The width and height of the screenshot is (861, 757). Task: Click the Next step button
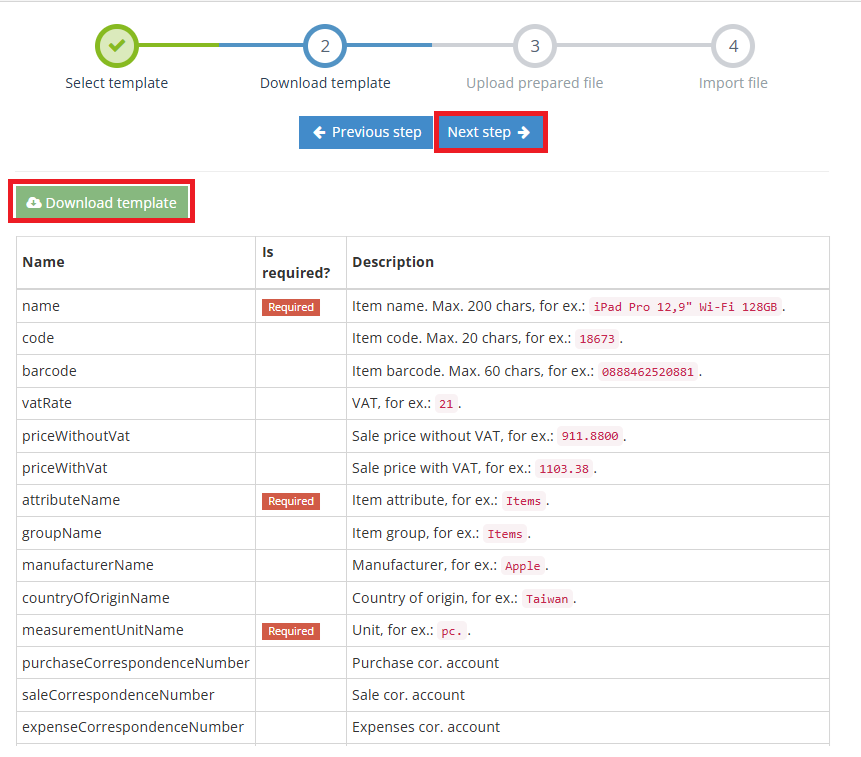[x=489, y=131]
